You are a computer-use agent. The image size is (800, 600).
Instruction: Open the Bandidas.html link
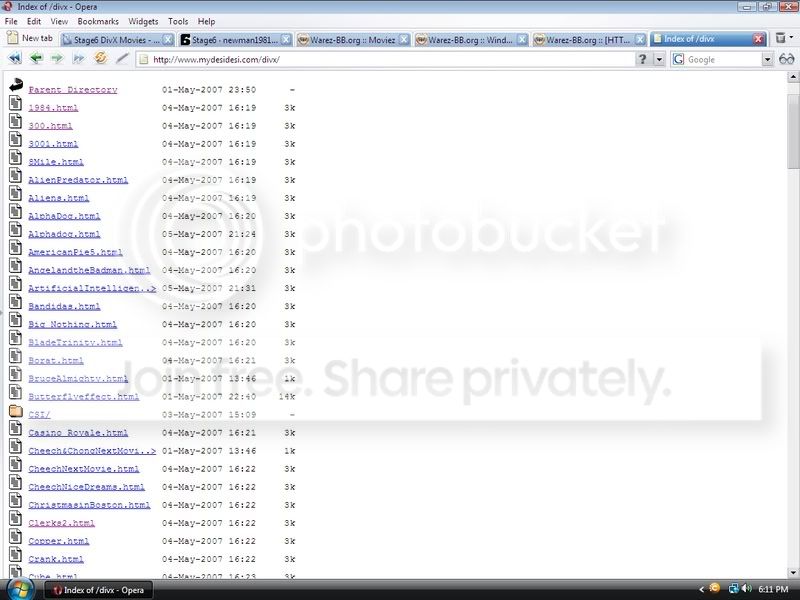[x=64, y=306]
